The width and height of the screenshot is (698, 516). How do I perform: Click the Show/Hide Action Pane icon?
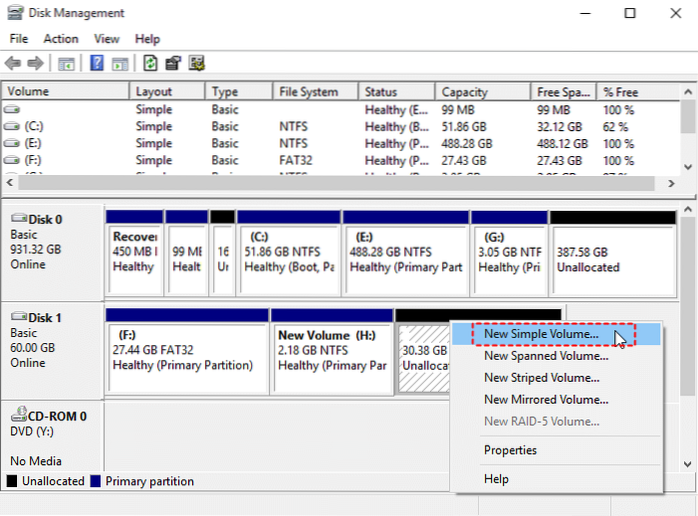point(119,63)
